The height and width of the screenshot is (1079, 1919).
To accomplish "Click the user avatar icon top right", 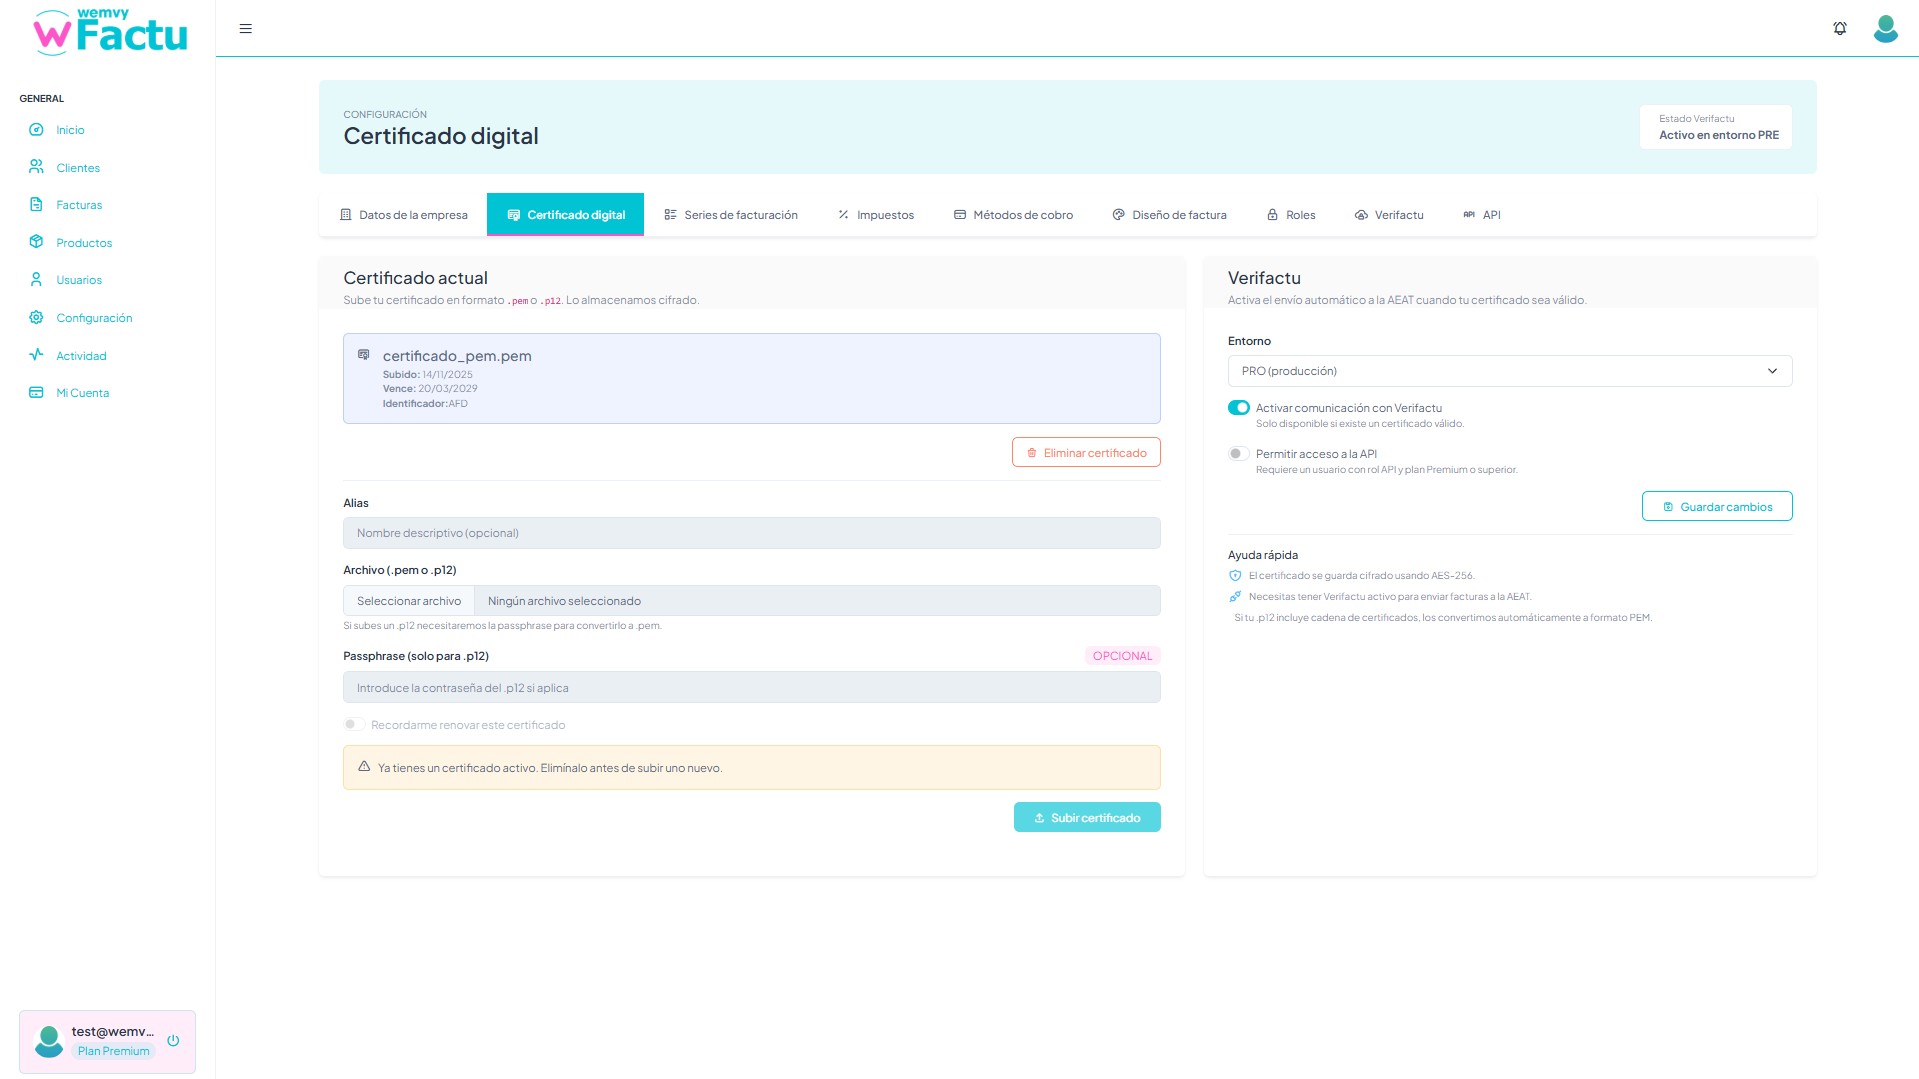I will (1885, 28).
